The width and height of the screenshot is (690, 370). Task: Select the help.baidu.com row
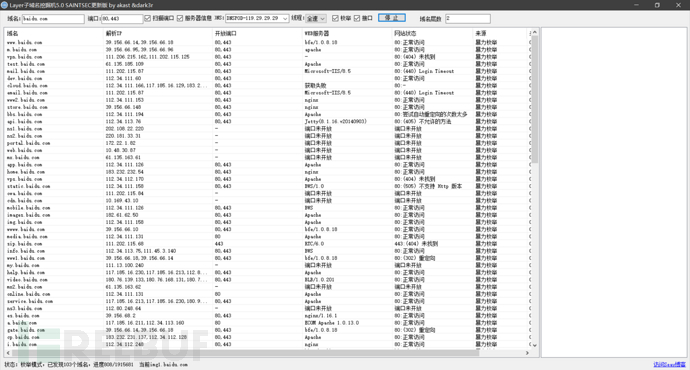267,272
